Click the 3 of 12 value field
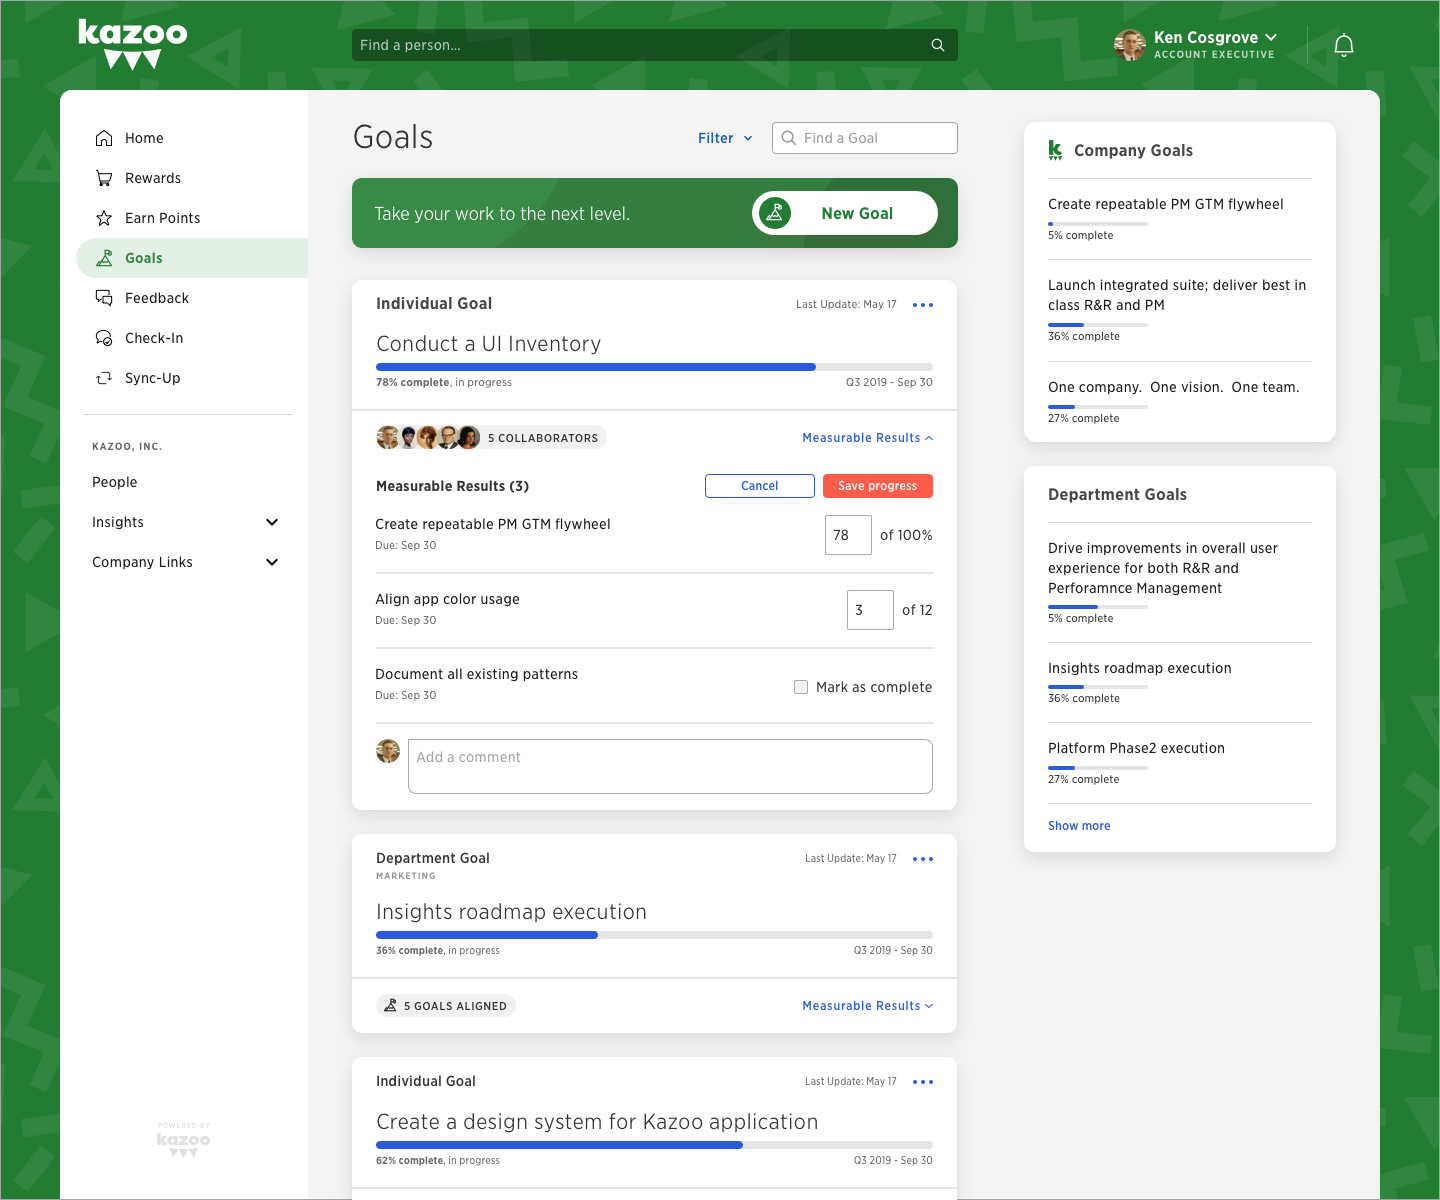 (870, 610)
